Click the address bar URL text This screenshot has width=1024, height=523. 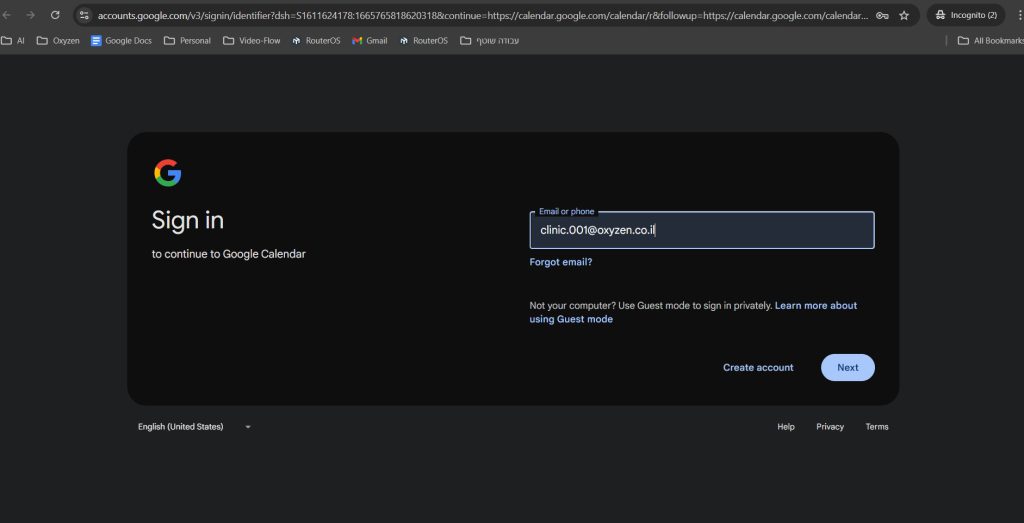point(483,15)
